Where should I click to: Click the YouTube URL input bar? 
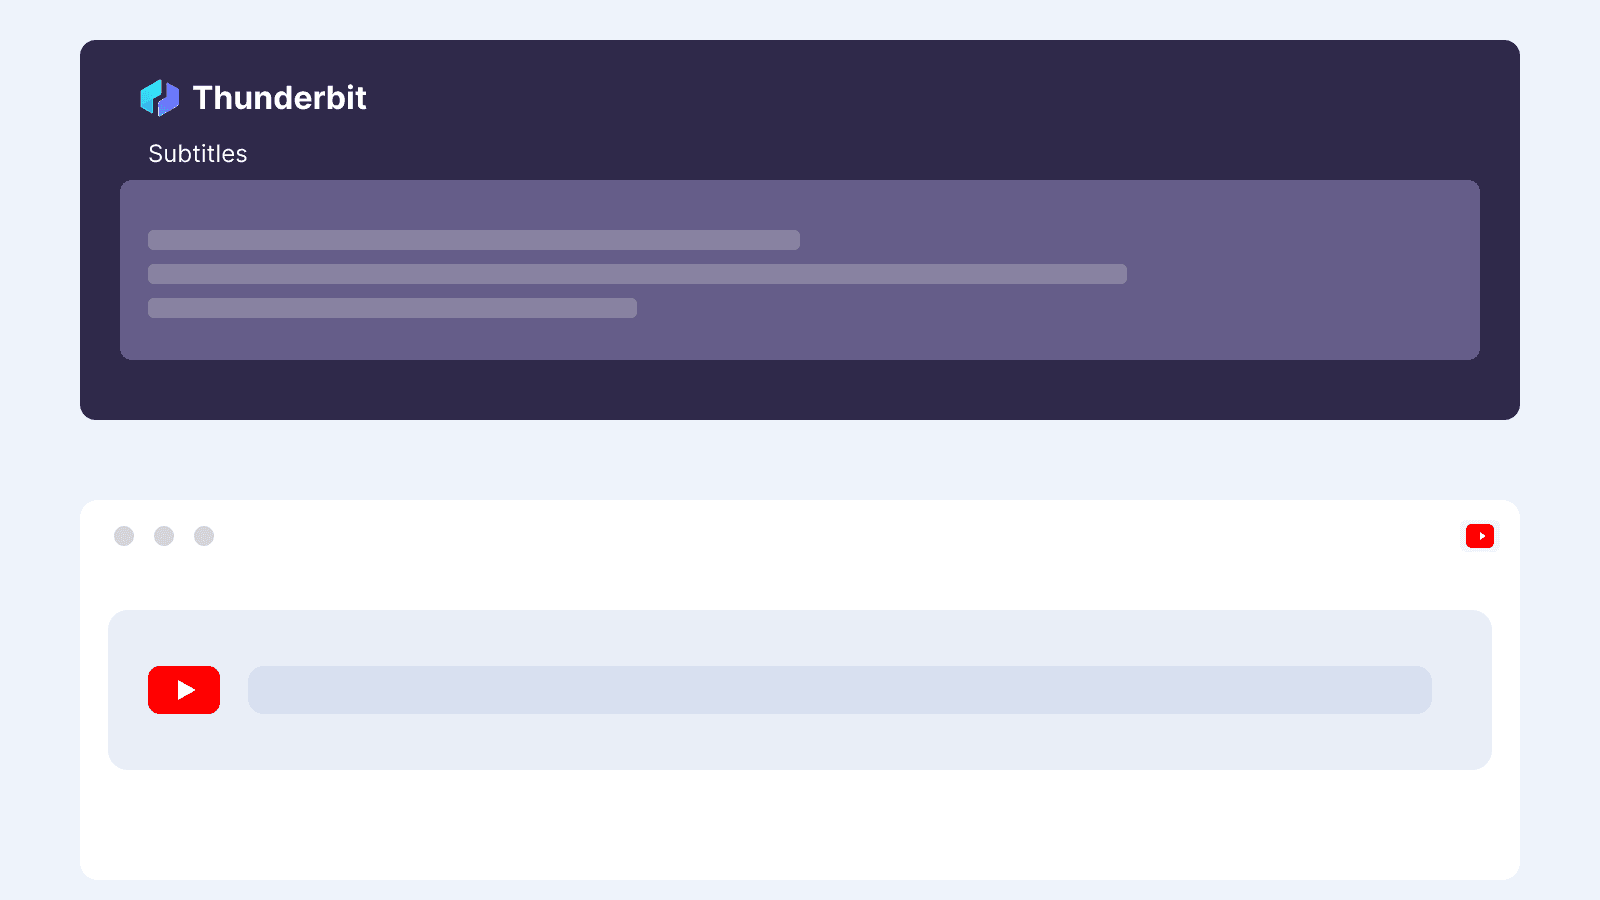[840, 690]
